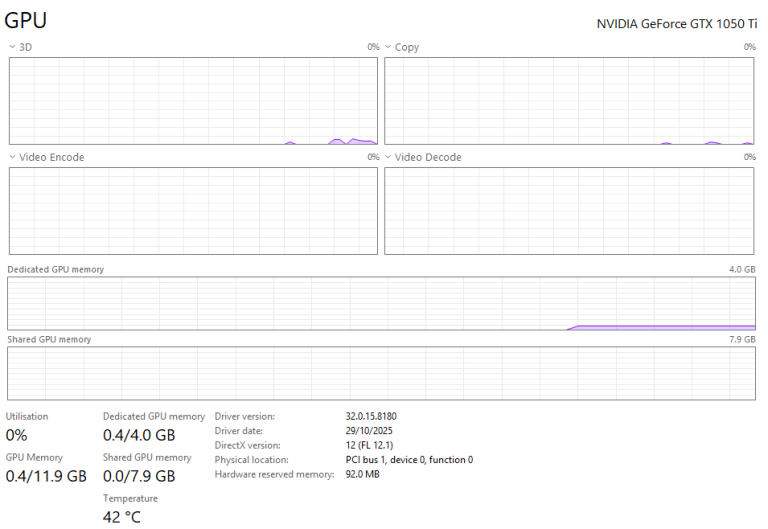Click the Copy usage graph
Image resolution: width=768 pixels, height=529 pixels.
[569, 101]
